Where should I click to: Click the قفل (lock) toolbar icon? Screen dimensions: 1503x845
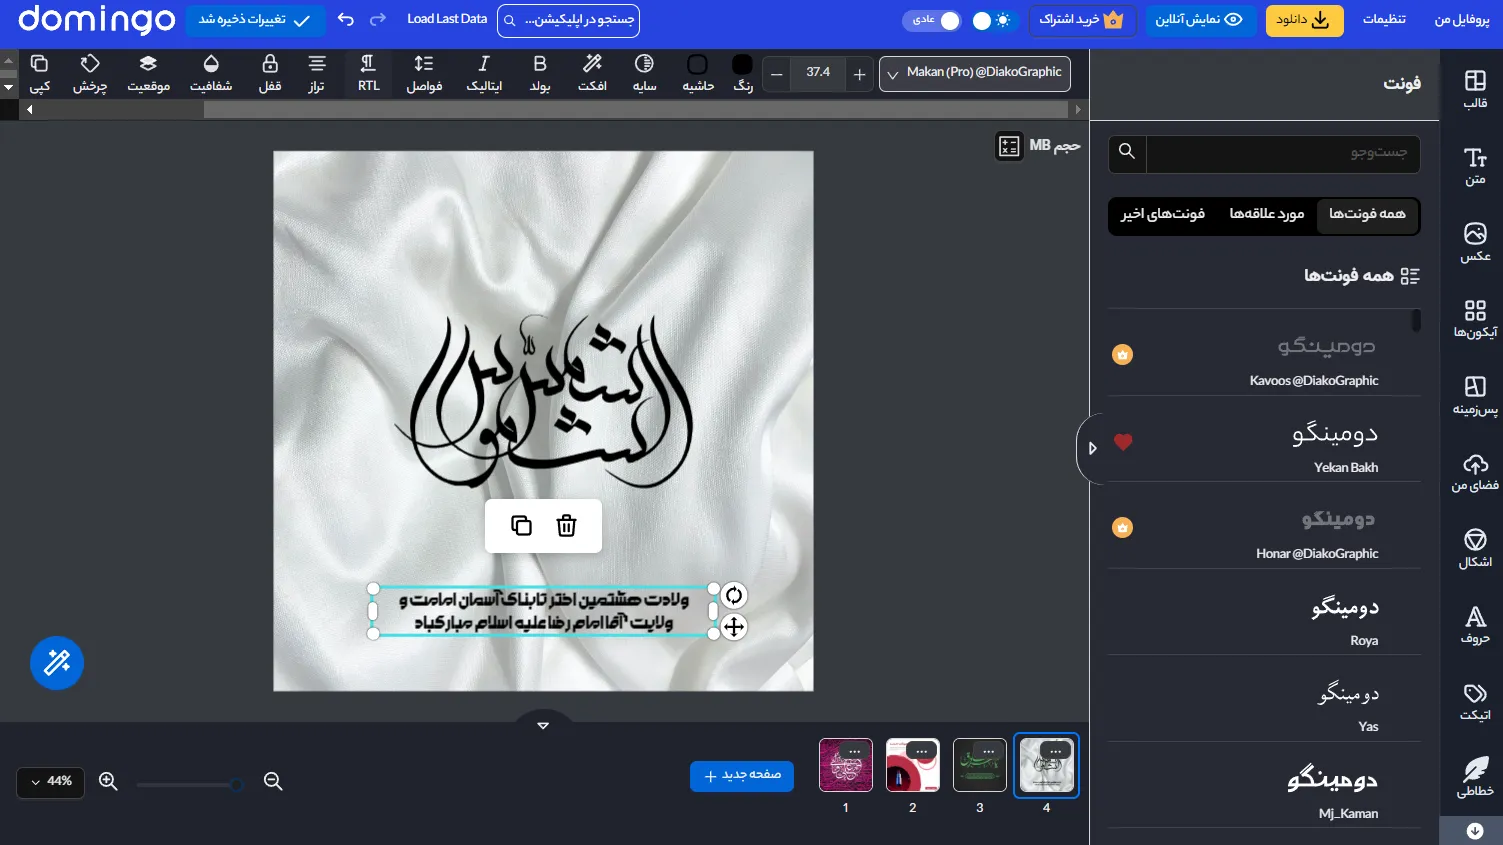pos(270,73)
